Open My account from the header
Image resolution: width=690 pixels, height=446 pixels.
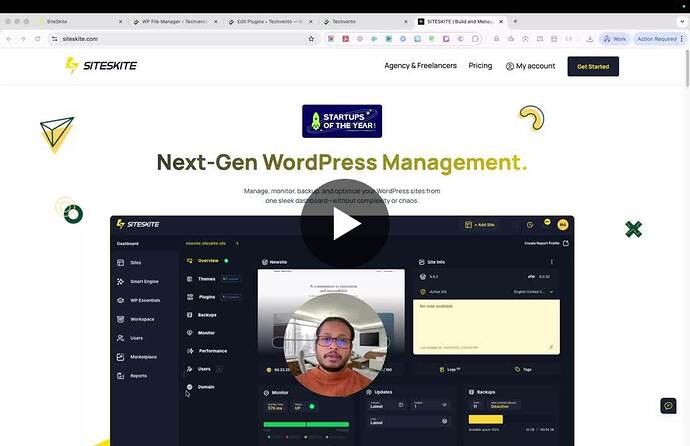pos(530,66)
